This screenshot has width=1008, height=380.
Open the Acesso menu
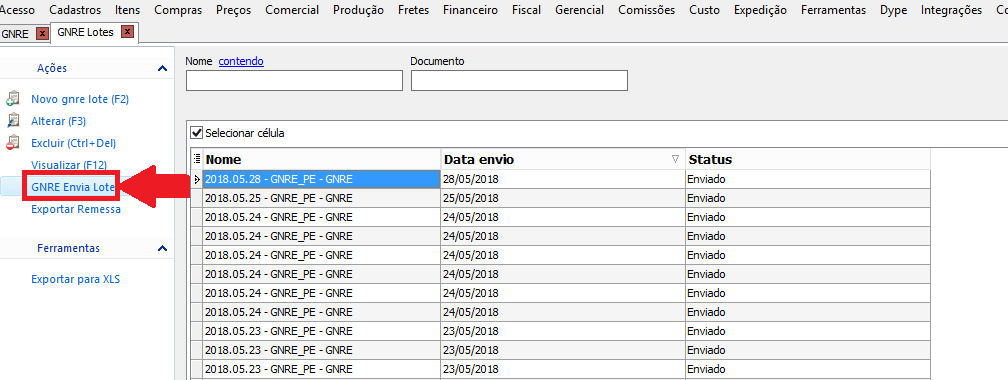point(17,10)
